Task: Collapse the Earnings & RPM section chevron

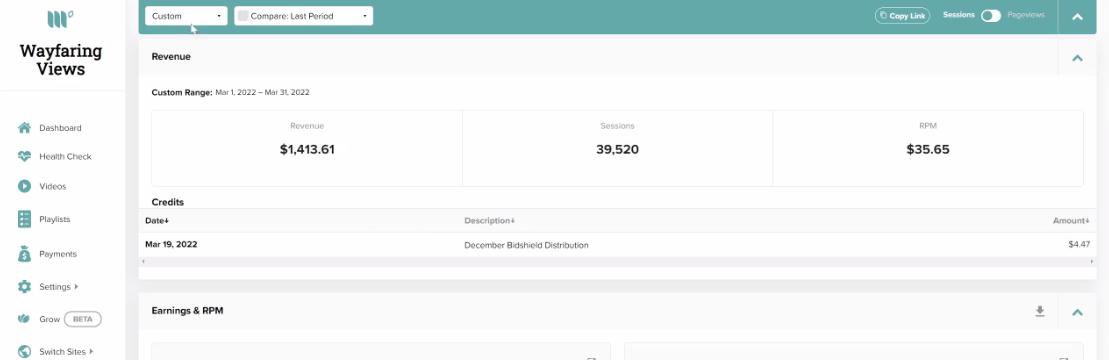Action: (x=1077, y=312)
